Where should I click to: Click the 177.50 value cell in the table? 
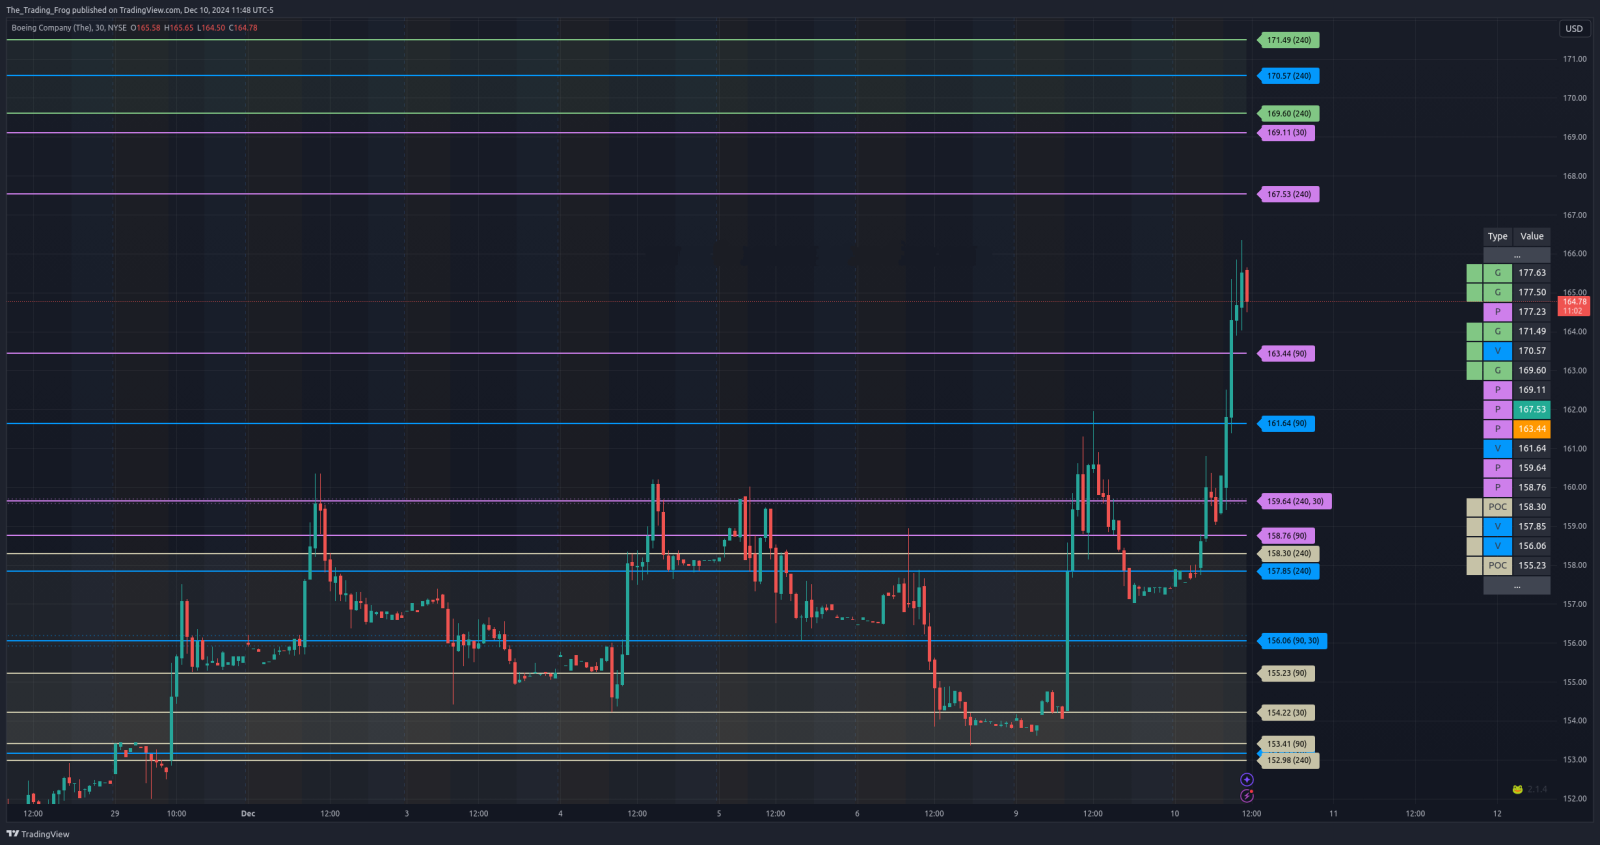[1532, 293]
